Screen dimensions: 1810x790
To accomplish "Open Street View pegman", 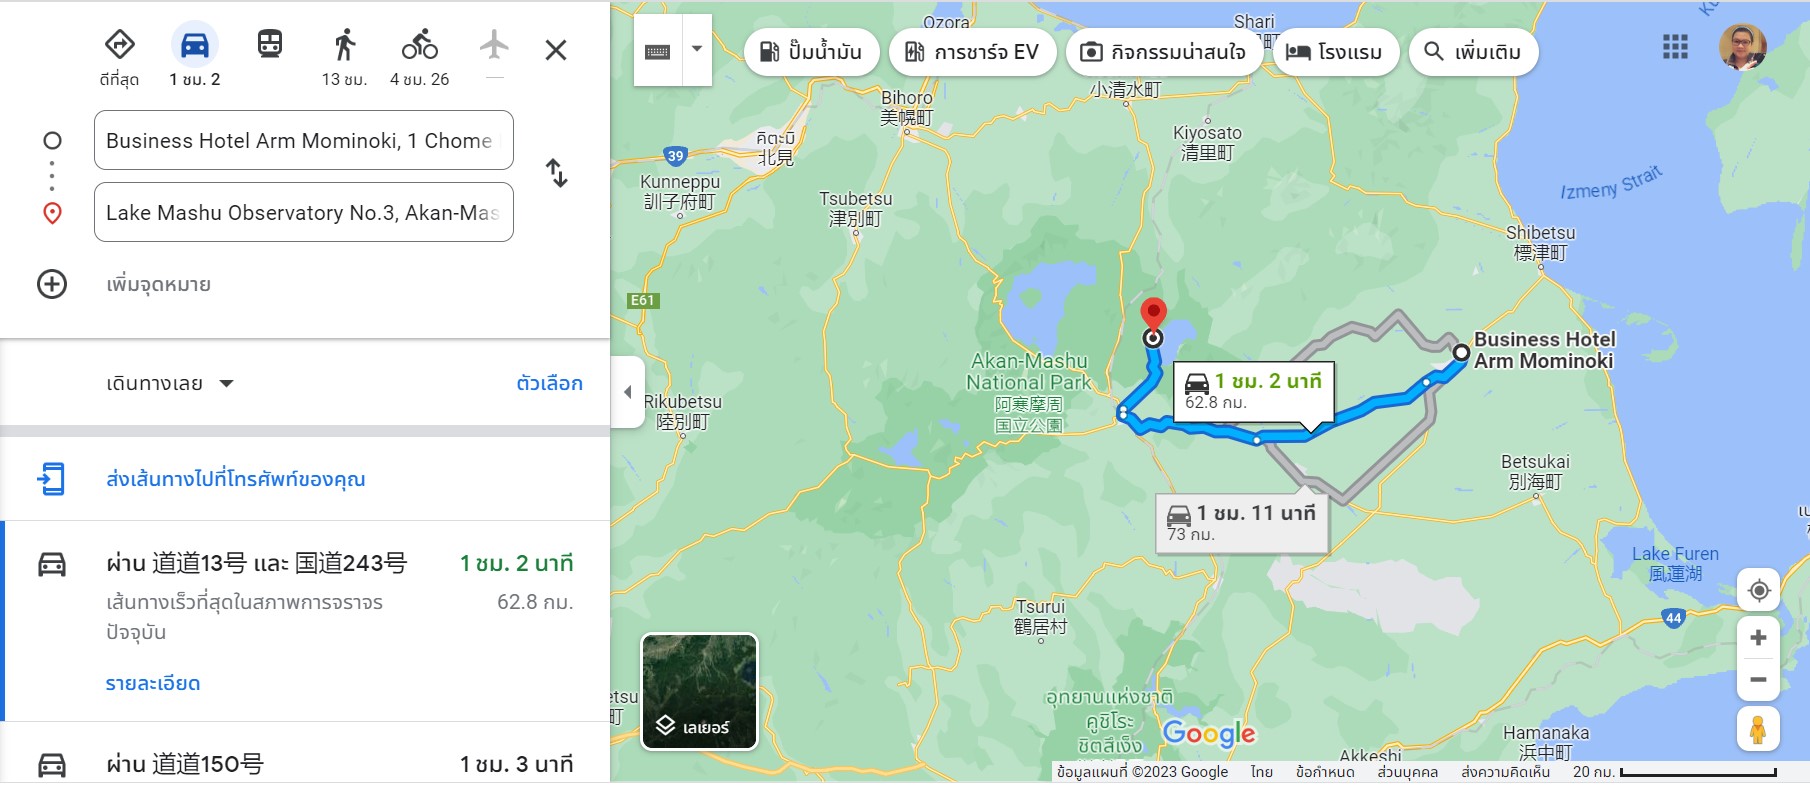I will click(x=1758, y=728).
